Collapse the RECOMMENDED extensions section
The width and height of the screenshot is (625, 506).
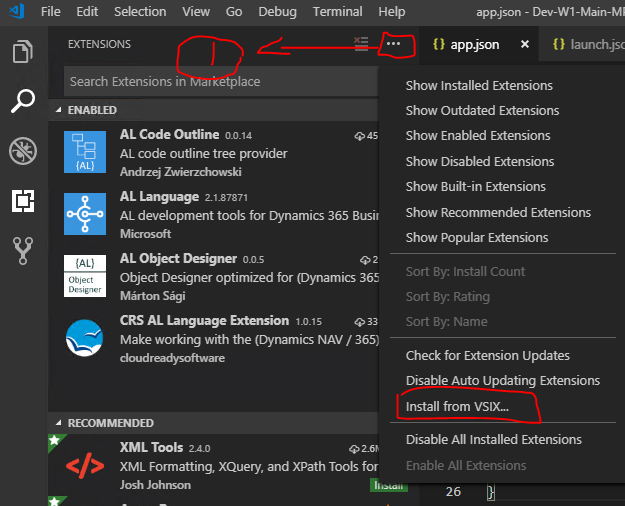pyautogui.click(x=213, y=423)
